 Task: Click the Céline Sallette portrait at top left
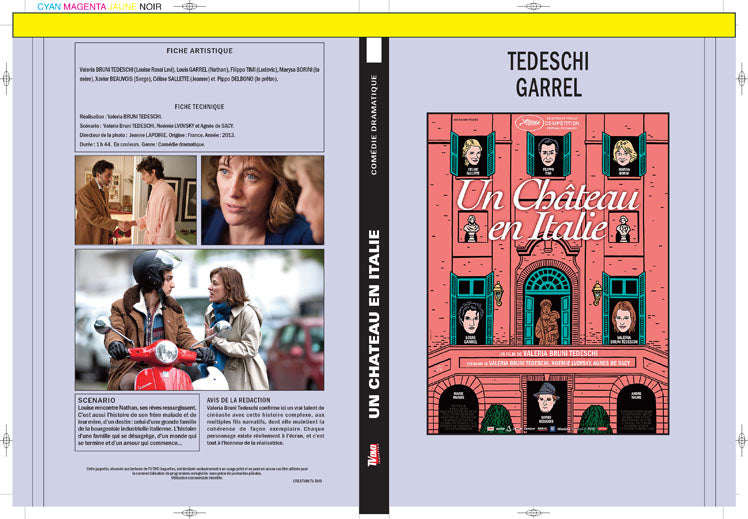tap(471, 156)
